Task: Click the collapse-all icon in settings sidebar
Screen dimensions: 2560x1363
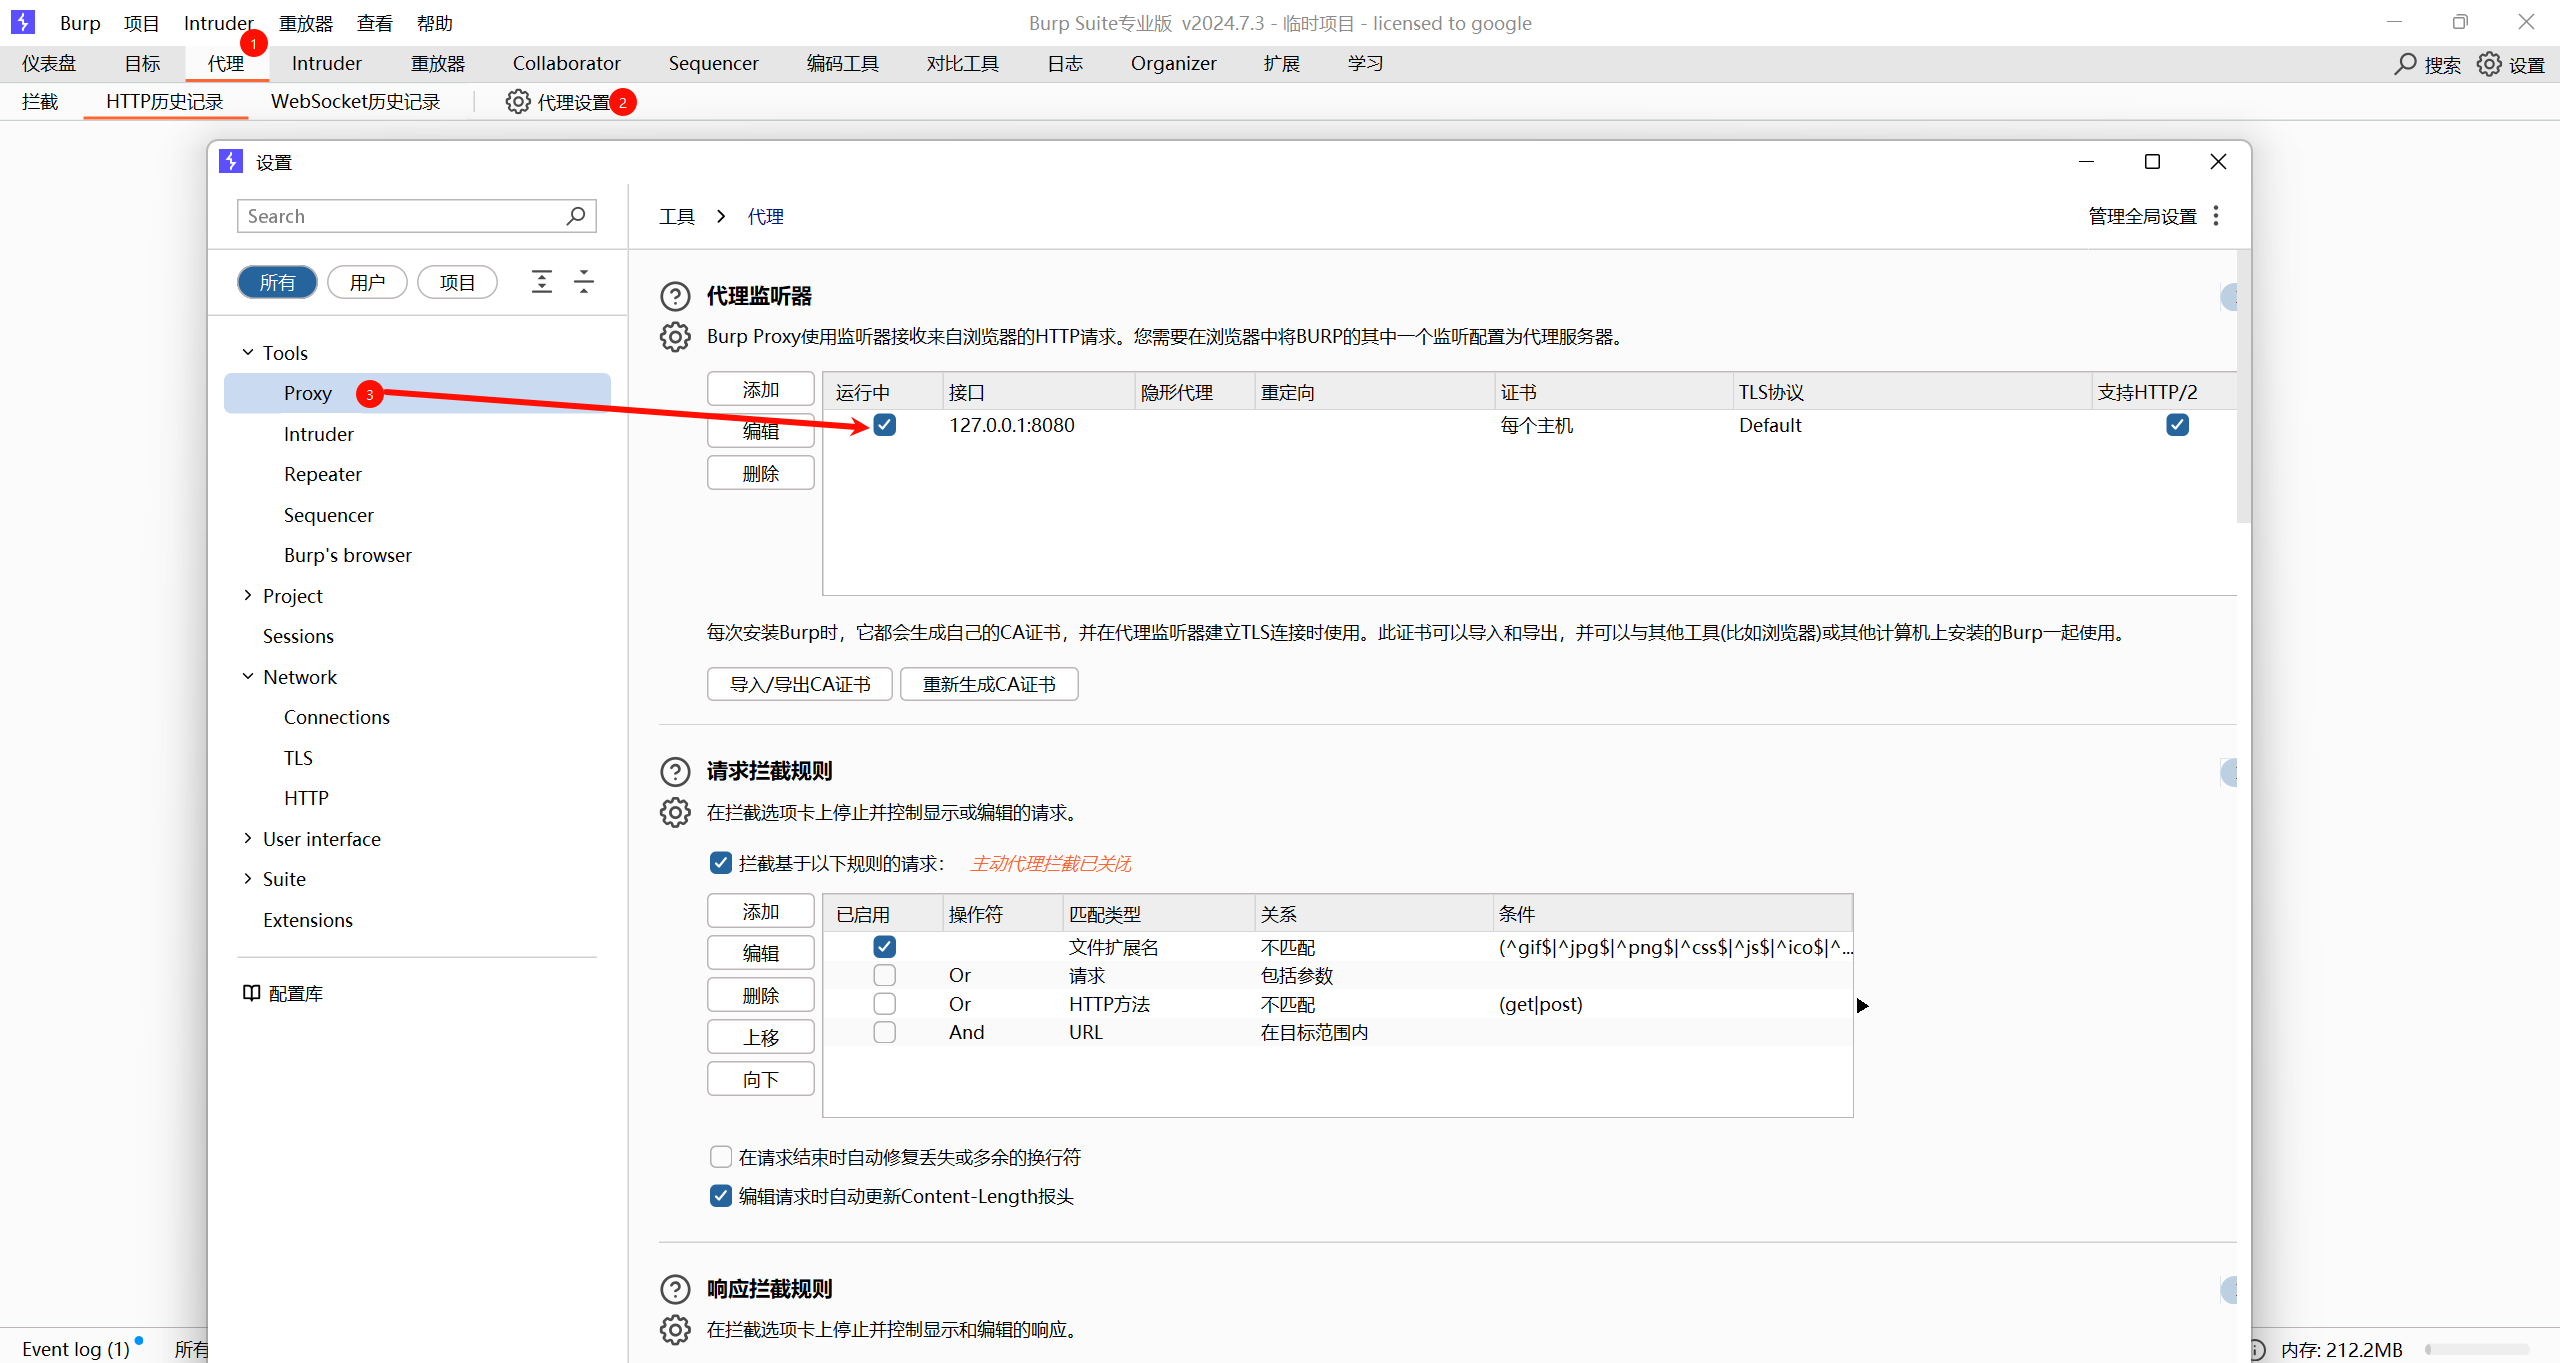Action: point(584,282)
